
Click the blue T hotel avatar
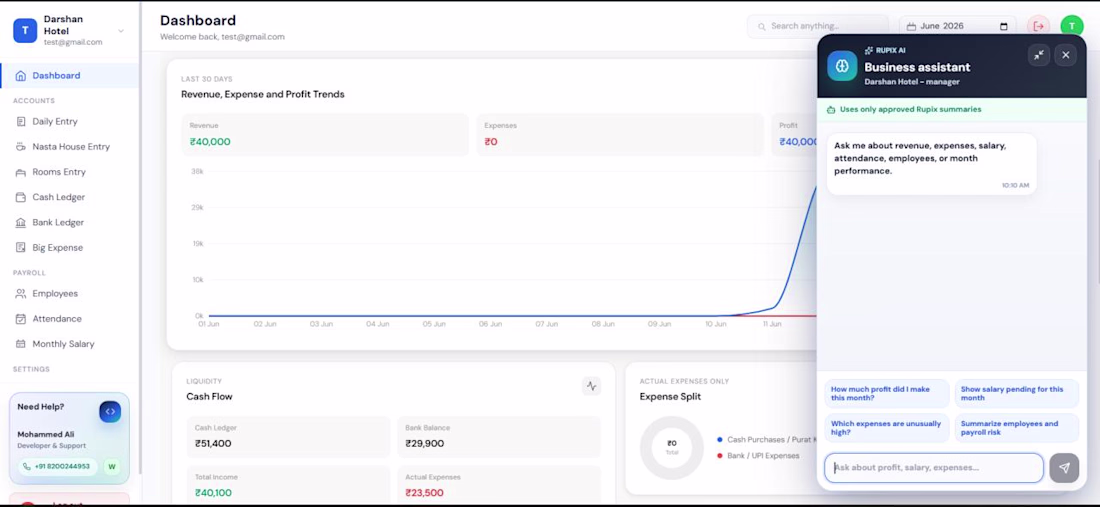tap(25, 31)
